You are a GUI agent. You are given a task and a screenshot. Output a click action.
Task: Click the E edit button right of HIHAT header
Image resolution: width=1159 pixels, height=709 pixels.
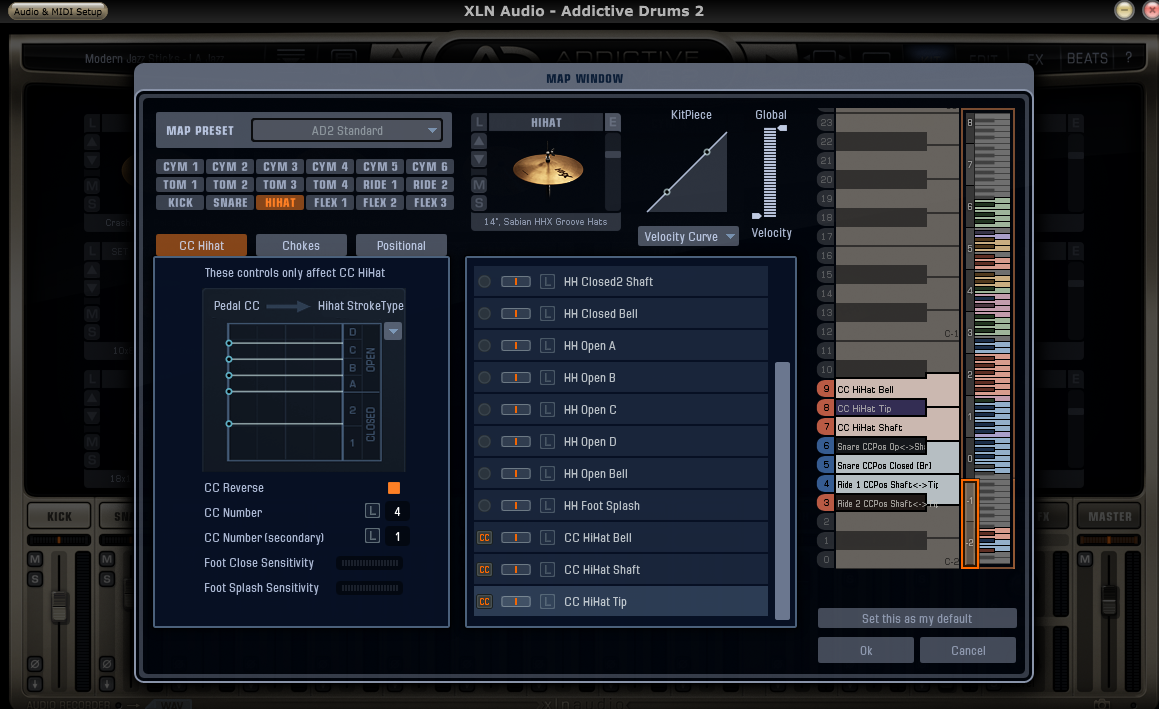point(612,123)
